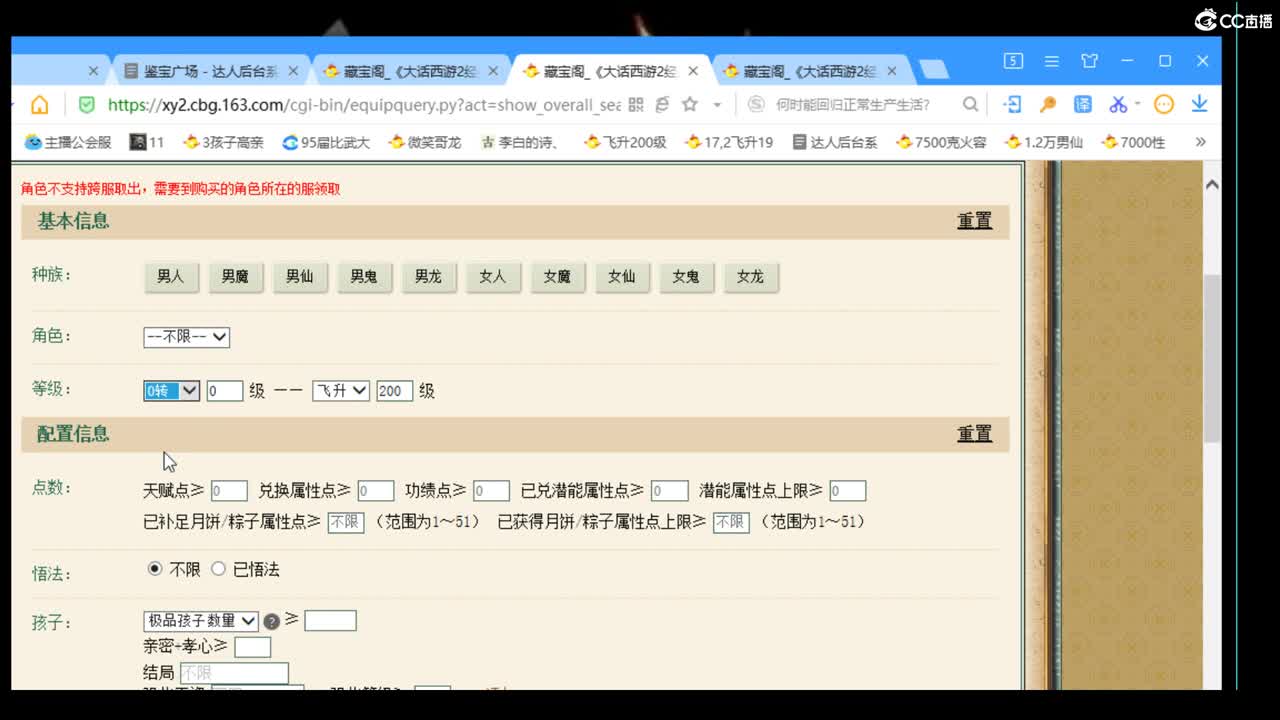Click the green security shield icon
The height and width of the screenshot is (720, 1280).
[86, 104]
